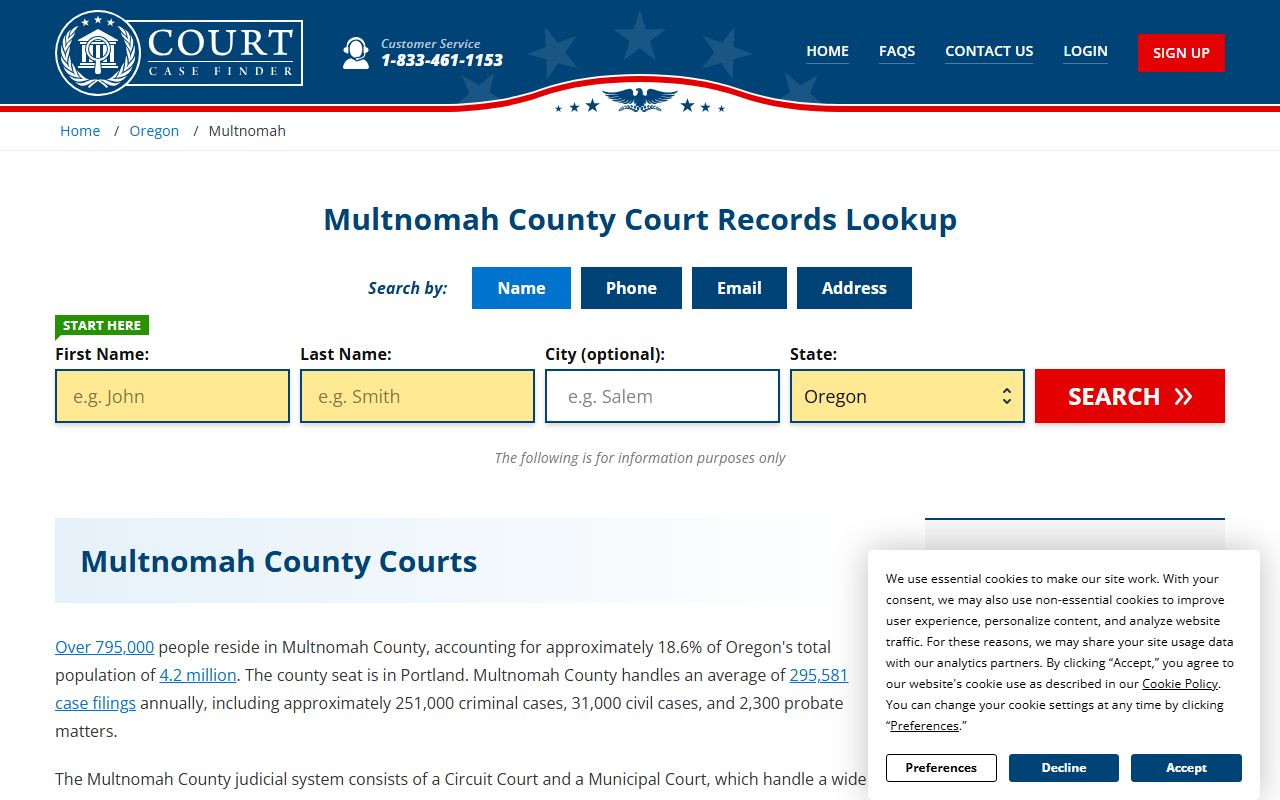Open the State dropdown showing Oregon

907,396
